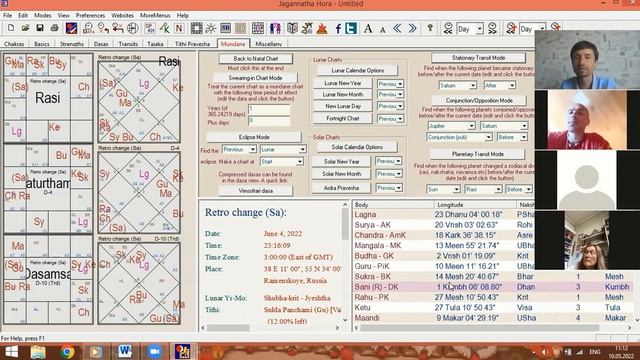Image resolution: width=640 pixels, height=360 pixels.
Task: Open the Previous dropdown beside Lunar New Year
Action: coord(390,84)
